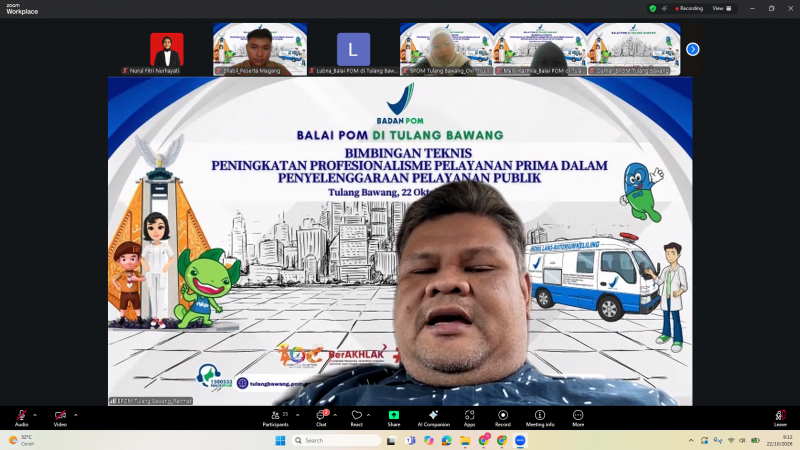Open Zoom Apps

point(469,418)
